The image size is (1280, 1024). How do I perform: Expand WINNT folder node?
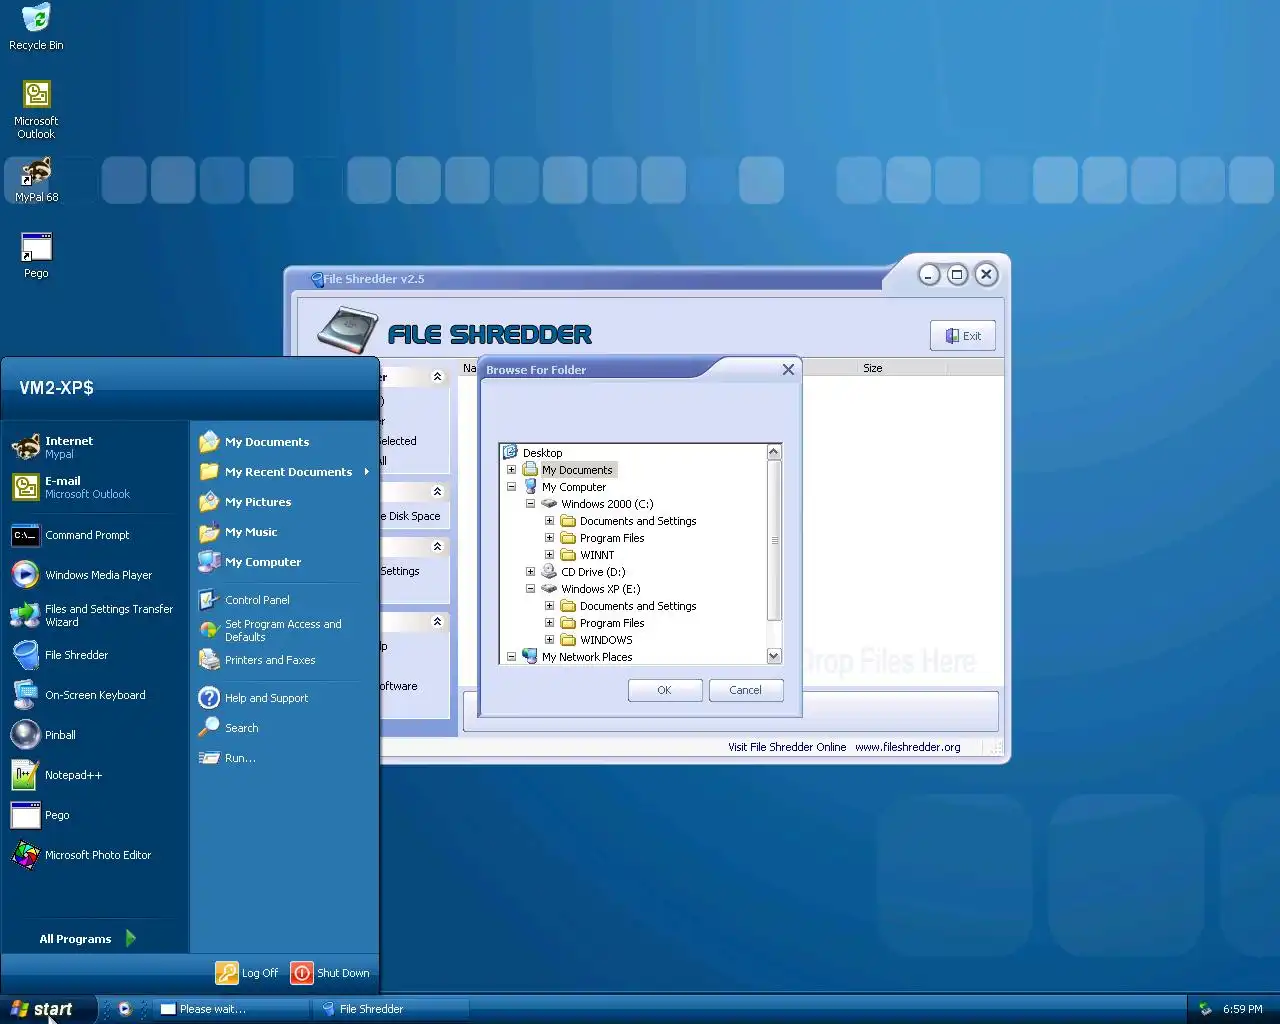(x=549, y=555)
